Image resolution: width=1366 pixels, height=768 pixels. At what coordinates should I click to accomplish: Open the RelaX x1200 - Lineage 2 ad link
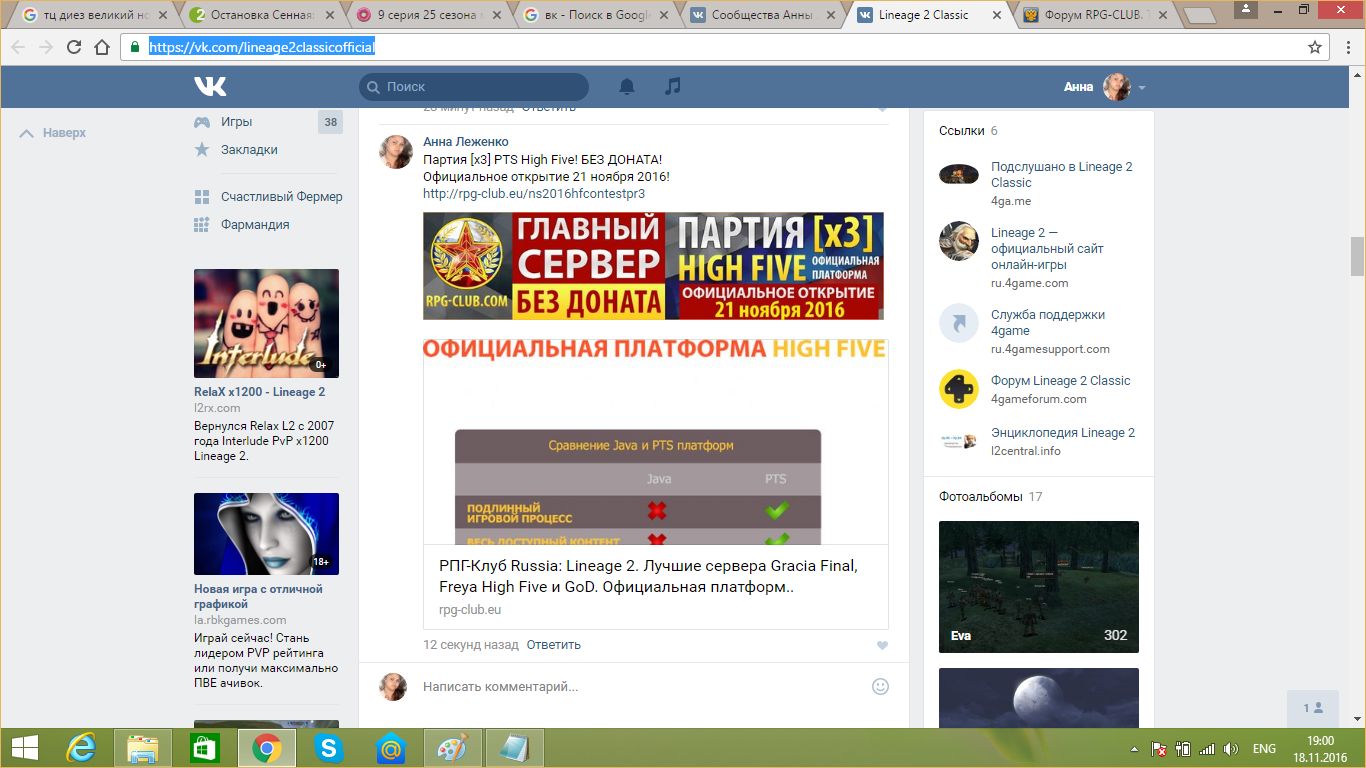259,392
